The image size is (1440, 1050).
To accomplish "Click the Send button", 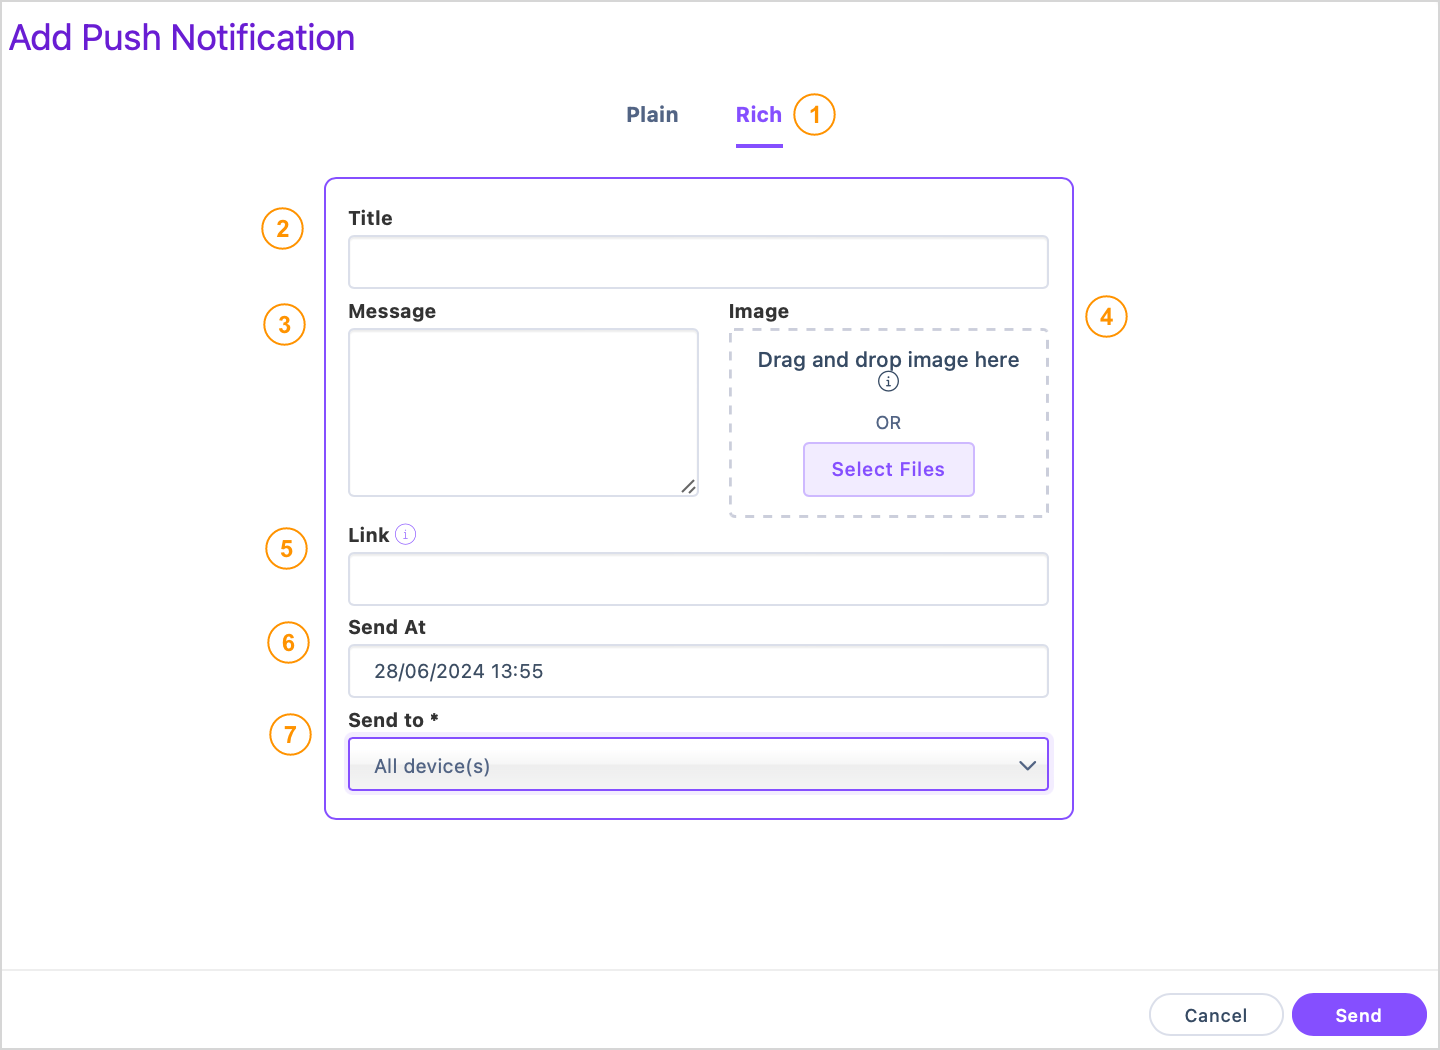I will [x=1359, y=1015].
